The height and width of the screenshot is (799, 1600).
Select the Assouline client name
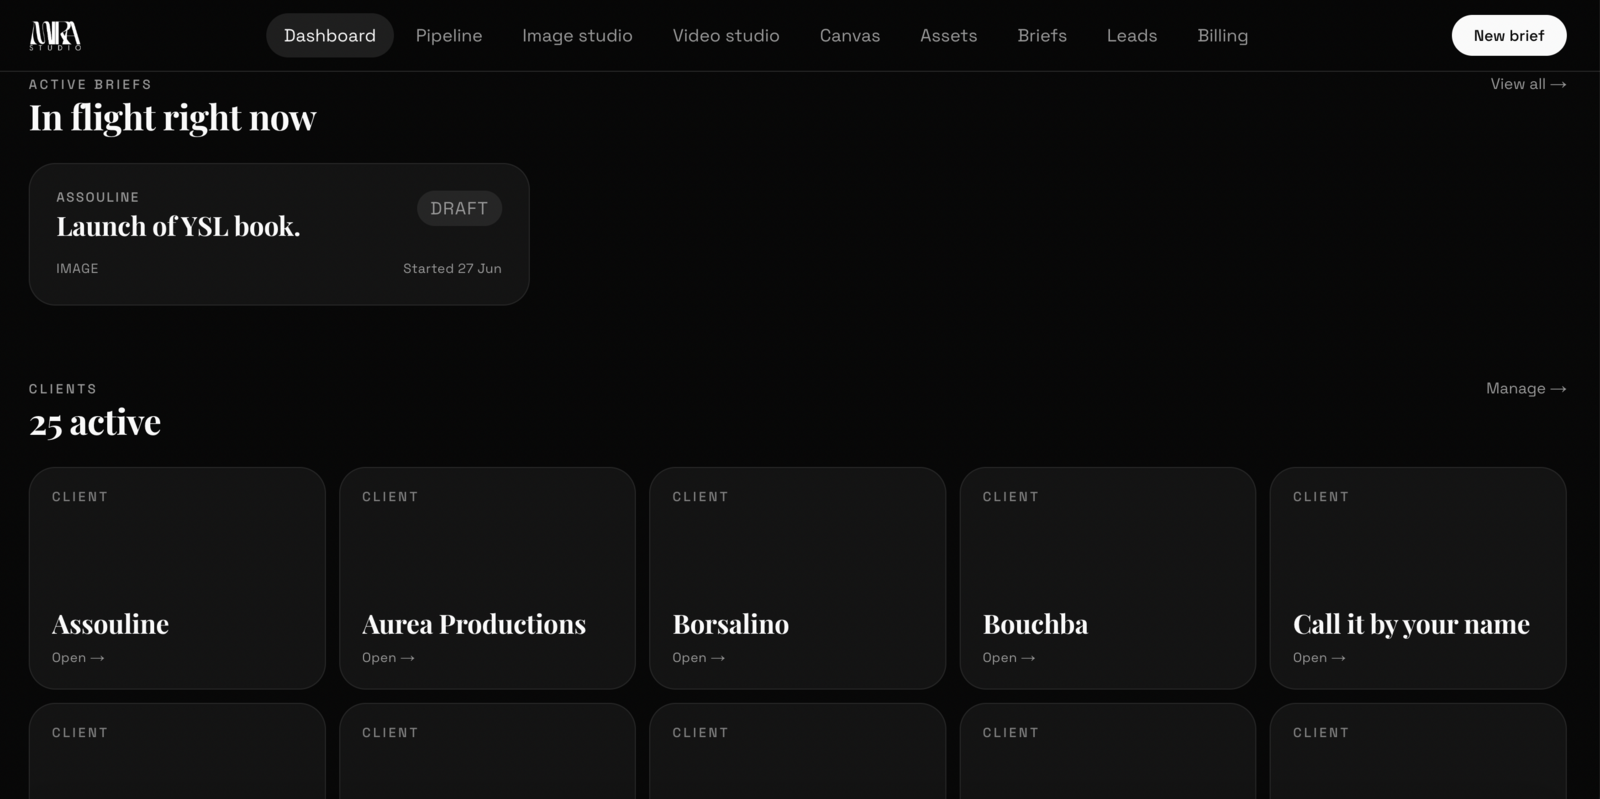tap(110, 624)
